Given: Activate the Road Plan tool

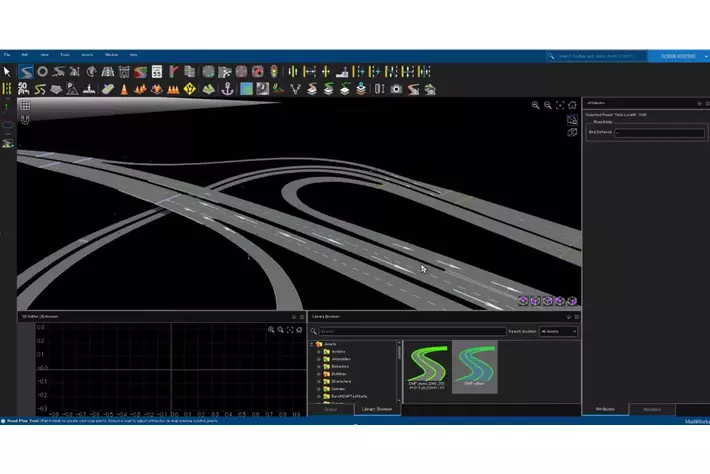Looking at the screenshot, I should click(x=27, y=72).
